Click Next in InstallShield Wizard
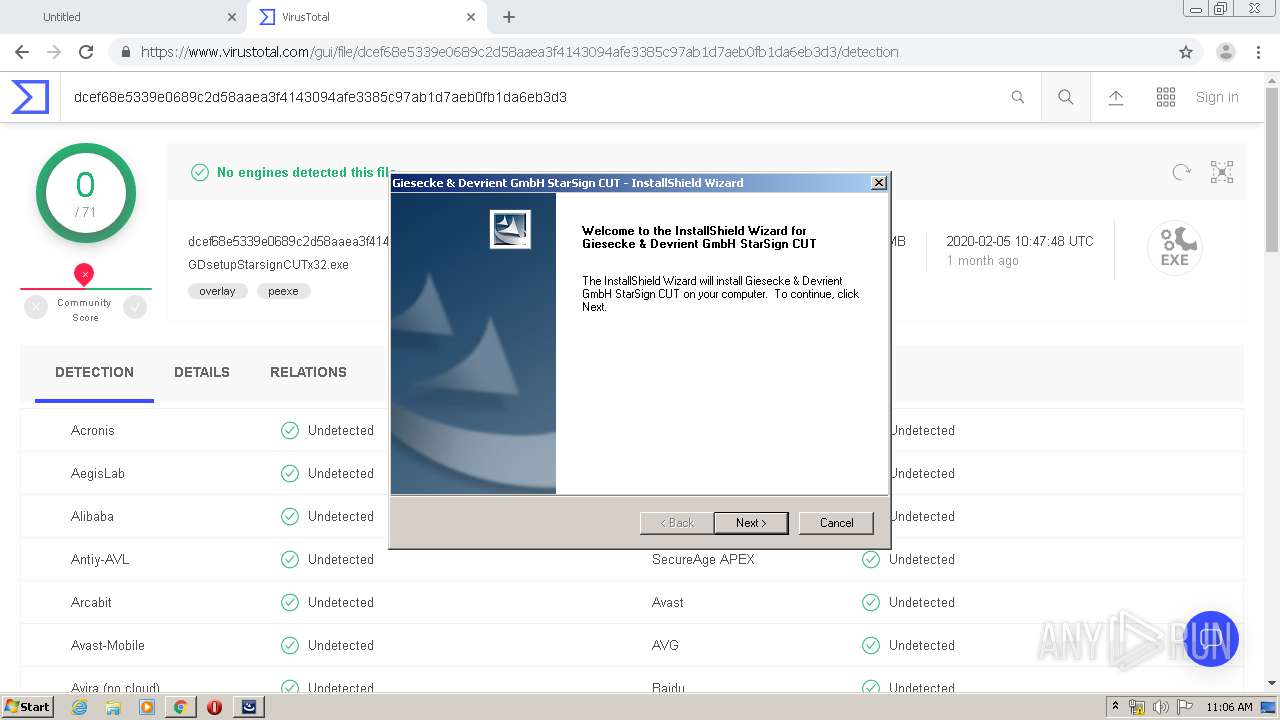The height and width of the screenshot is (720, 1280). tap(751, 523)
